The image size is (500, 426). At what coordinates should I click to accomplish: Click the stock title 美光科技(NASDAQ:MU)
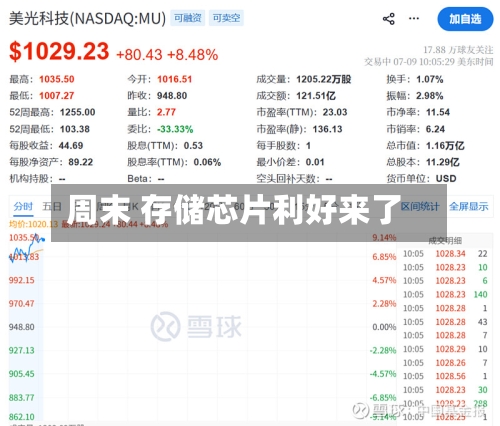tap(87, 18)
